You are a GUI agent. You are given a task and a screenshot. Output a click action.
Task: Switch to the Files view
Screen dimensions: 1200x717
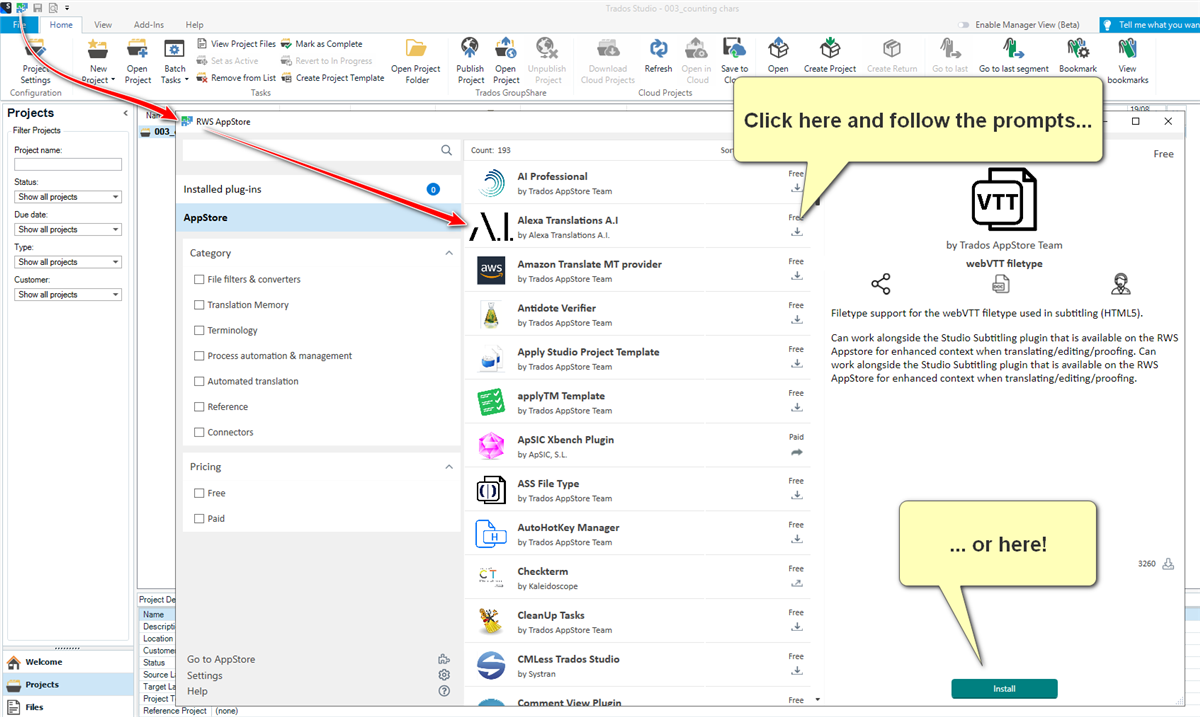[67, 707]
